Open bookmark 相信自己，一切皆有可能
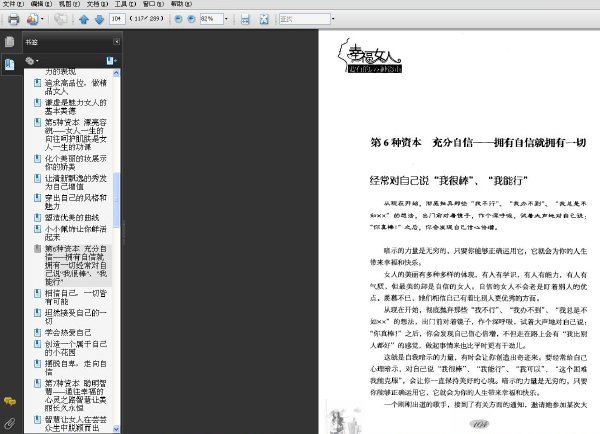Image resolution: width=600 pixels, height=434 pixels. pos(75,297)
